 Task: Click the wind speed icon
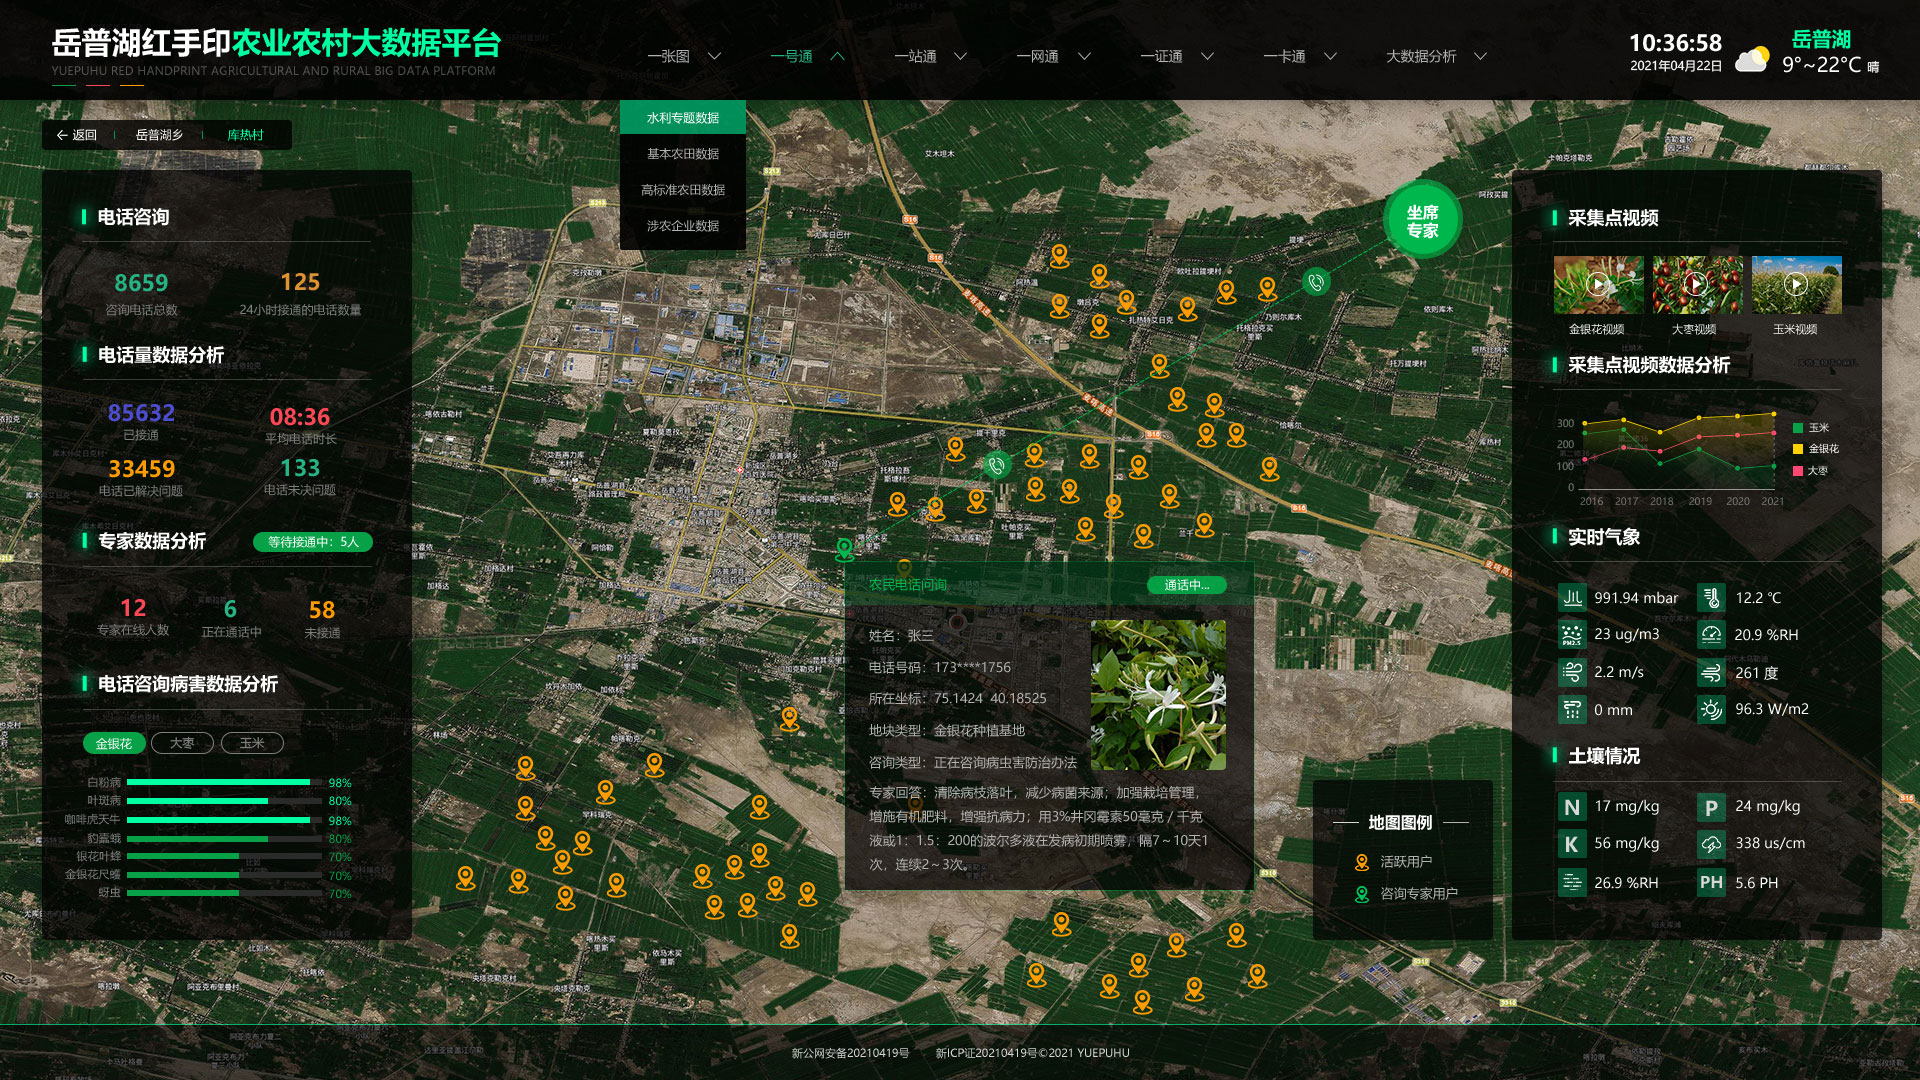(1572, 672)
